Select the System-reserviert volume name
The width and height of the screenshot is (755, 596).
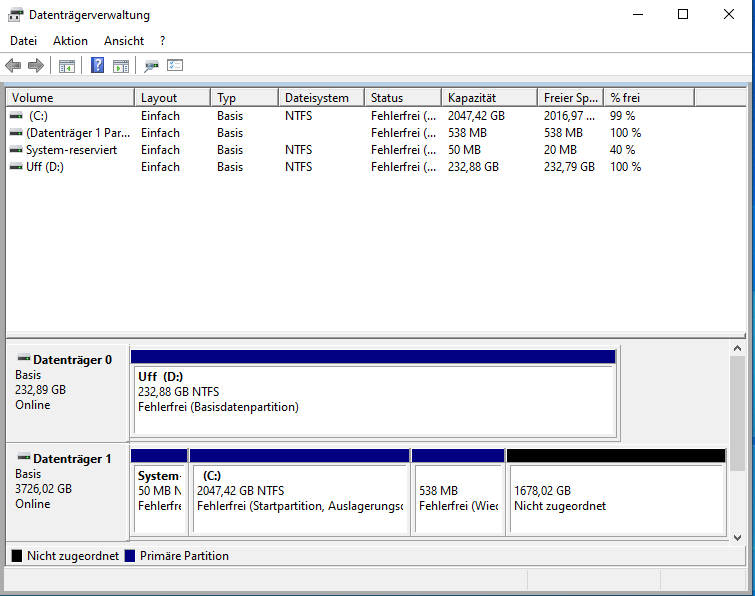tap(71, 150)
